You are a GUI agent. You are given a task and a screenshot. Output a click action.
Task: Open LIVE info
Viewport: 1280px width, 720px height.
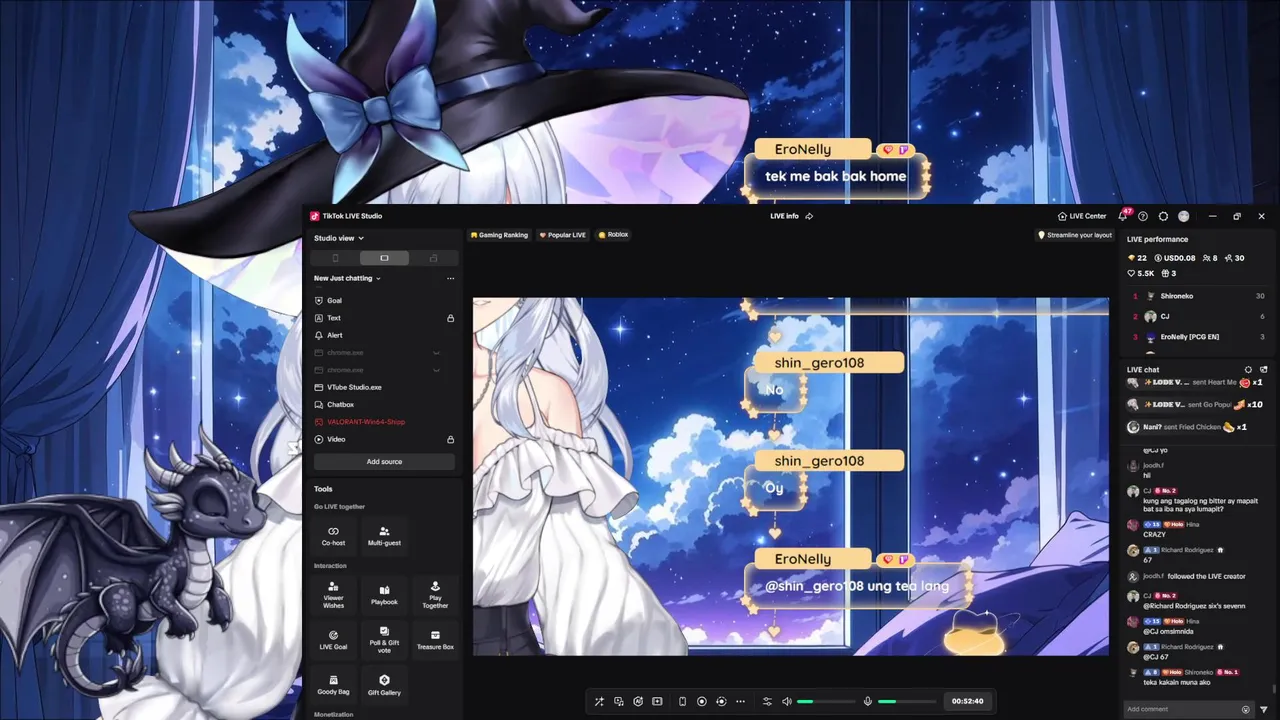coord(784,216)
